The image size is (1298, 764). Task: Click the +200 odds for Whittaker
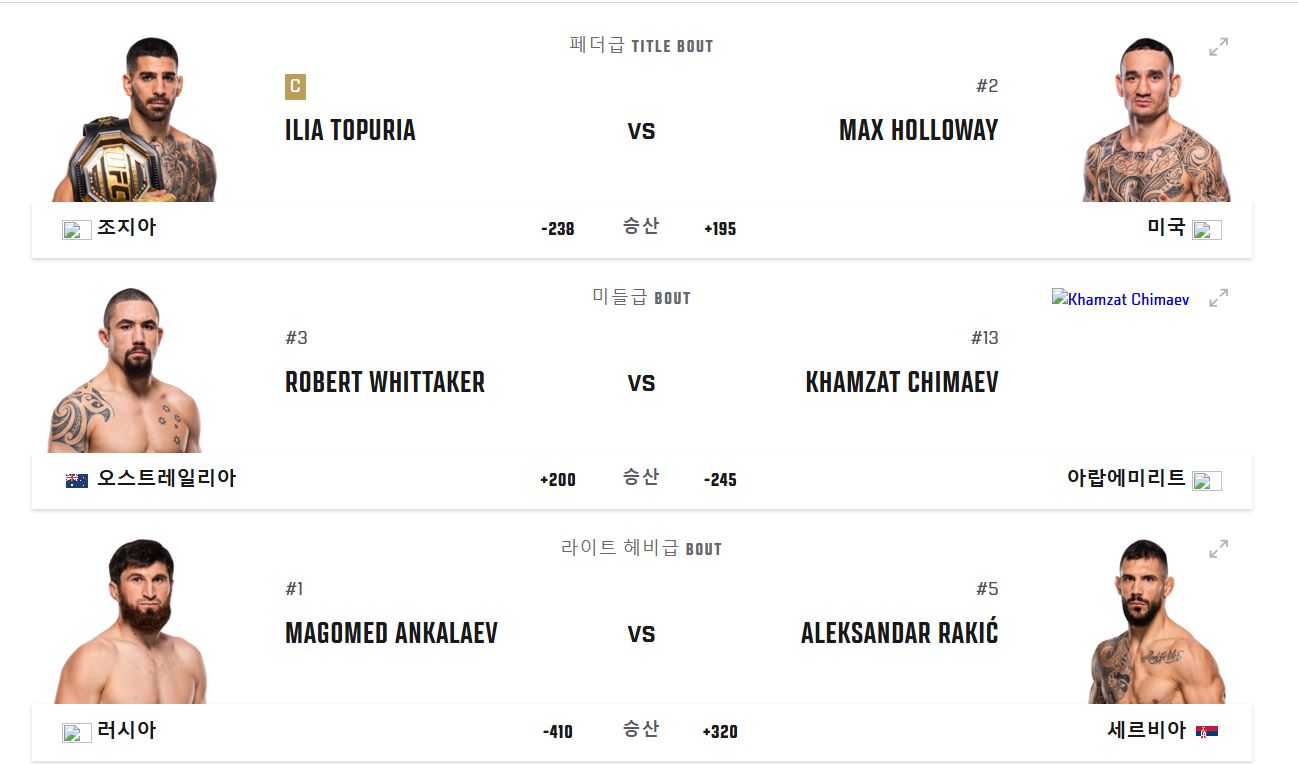[558, 480]
